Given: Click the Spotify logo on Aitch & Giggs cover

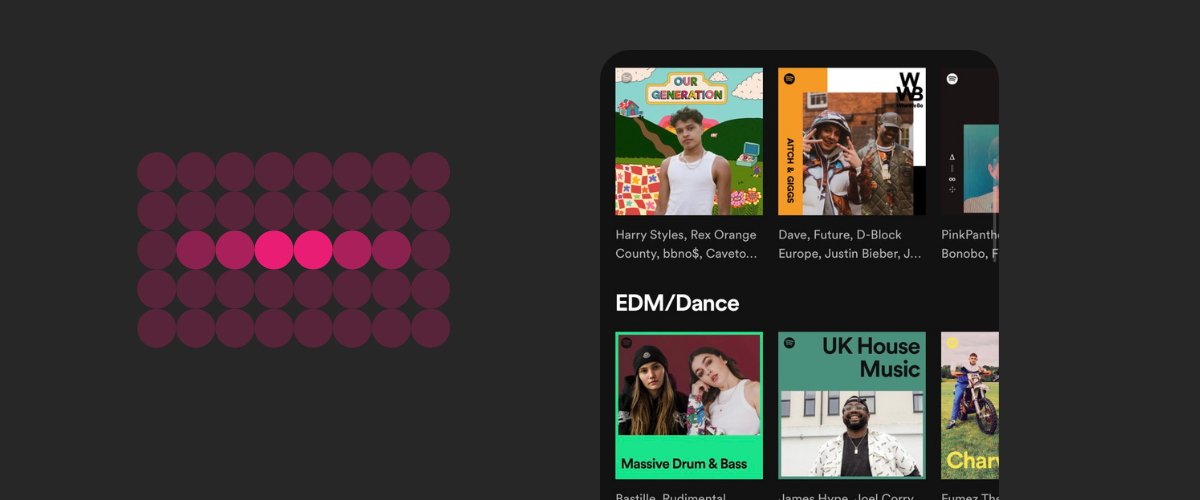Looking at the screenshot, I should point(789,79).
